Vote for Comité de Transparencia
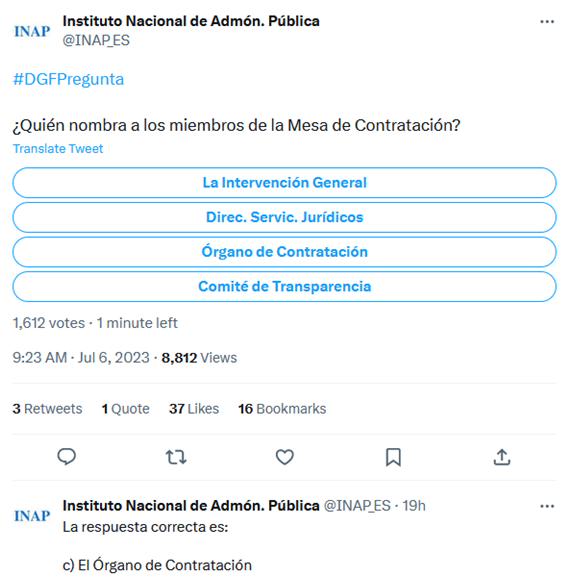 pos(284,287)
